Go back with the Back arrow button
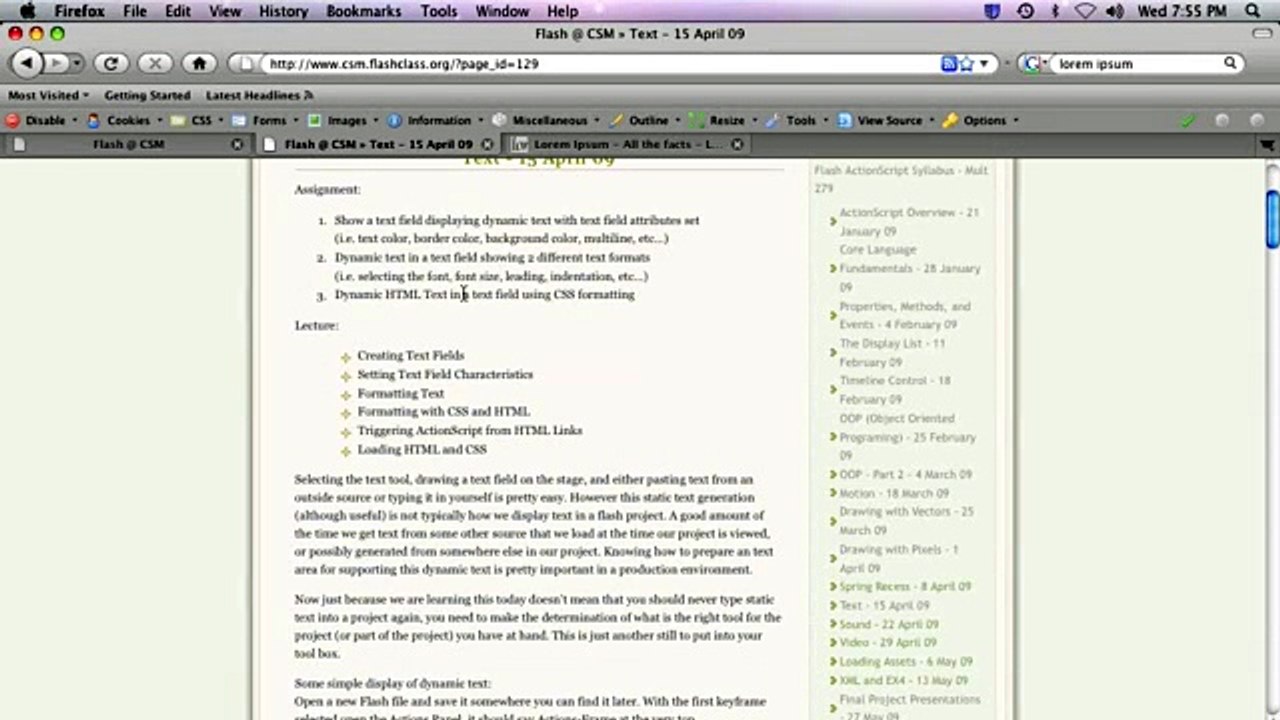Image resolution: width=1280 pixels, height=720 pixels. tap(27, 63)
